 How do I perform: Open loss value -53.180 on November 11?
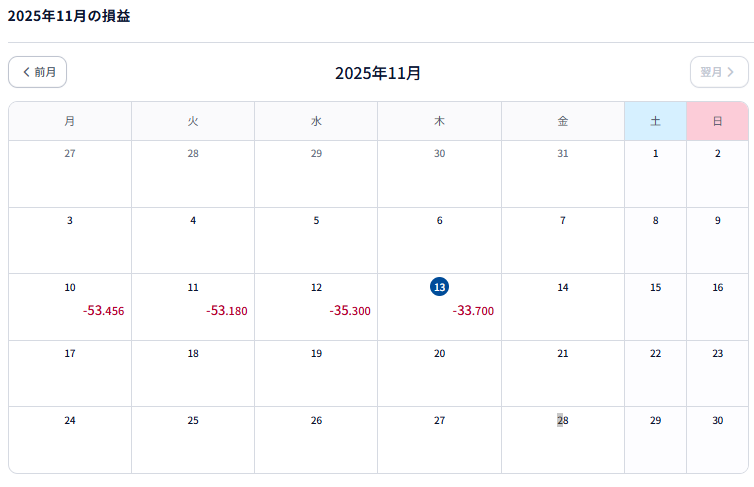click(x=227, y=311)
